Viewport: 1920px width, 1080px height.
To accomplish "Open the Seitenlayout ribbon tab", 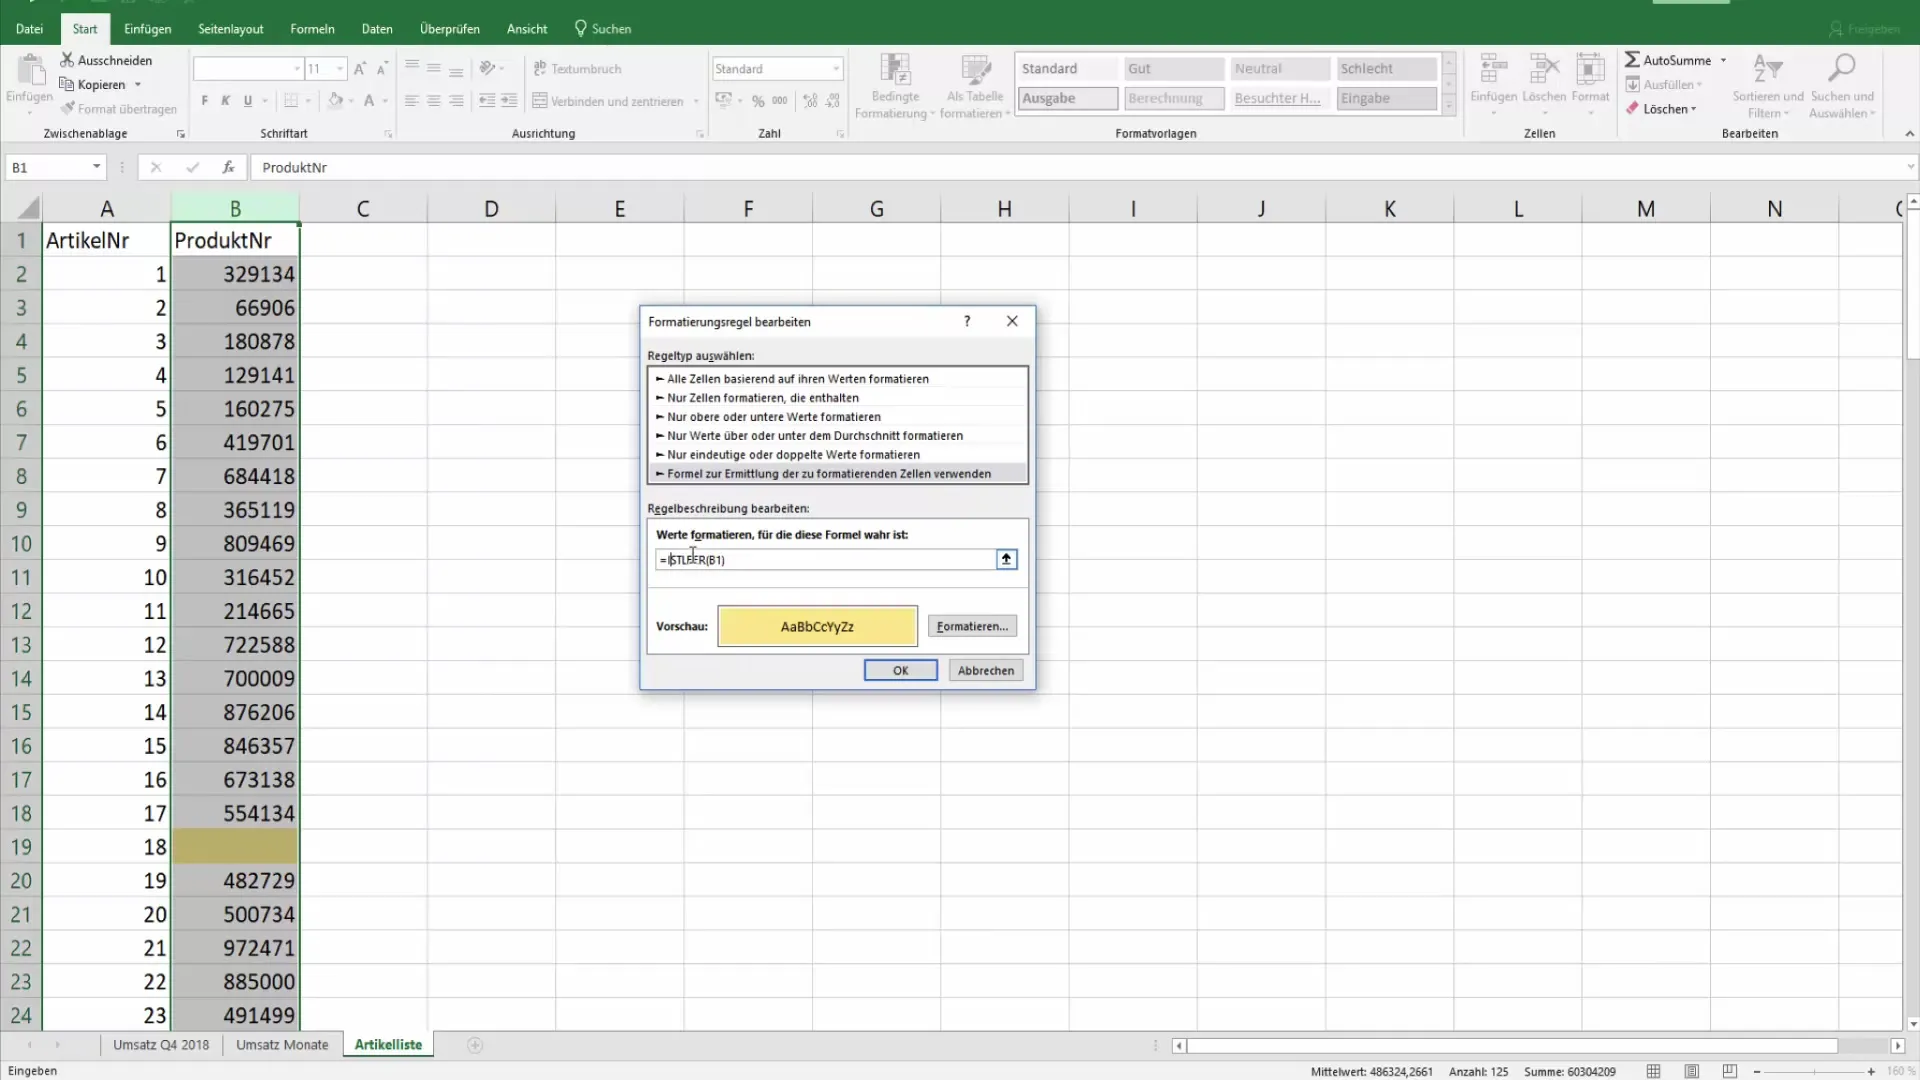I will (231, 29).
